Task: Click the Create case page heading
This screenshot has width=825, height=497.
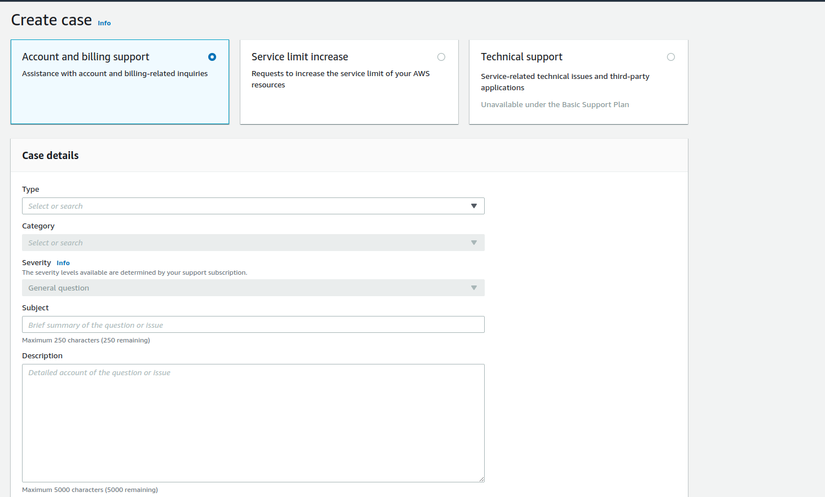Action: coord(52,20)
